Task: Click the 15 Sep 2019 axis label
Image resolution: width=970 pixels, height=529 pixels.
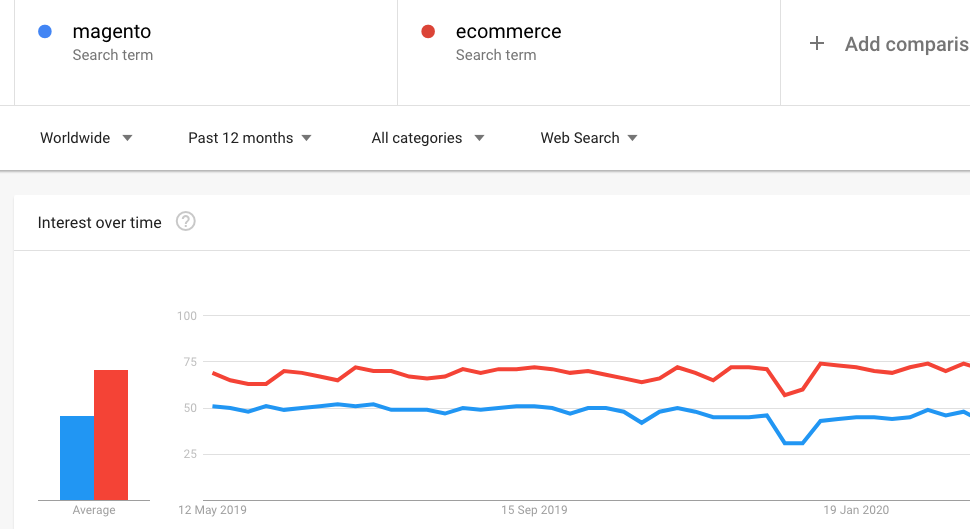Action: click(534, 510)
